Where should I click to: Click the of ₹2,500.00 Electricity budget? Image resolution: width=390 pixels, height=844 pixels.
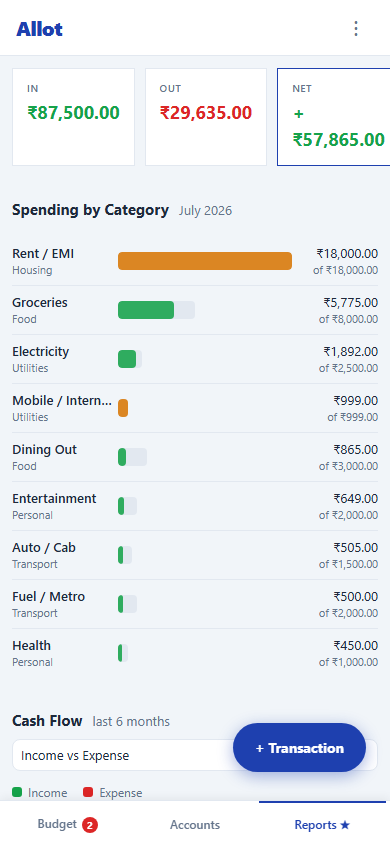point(349,368)
